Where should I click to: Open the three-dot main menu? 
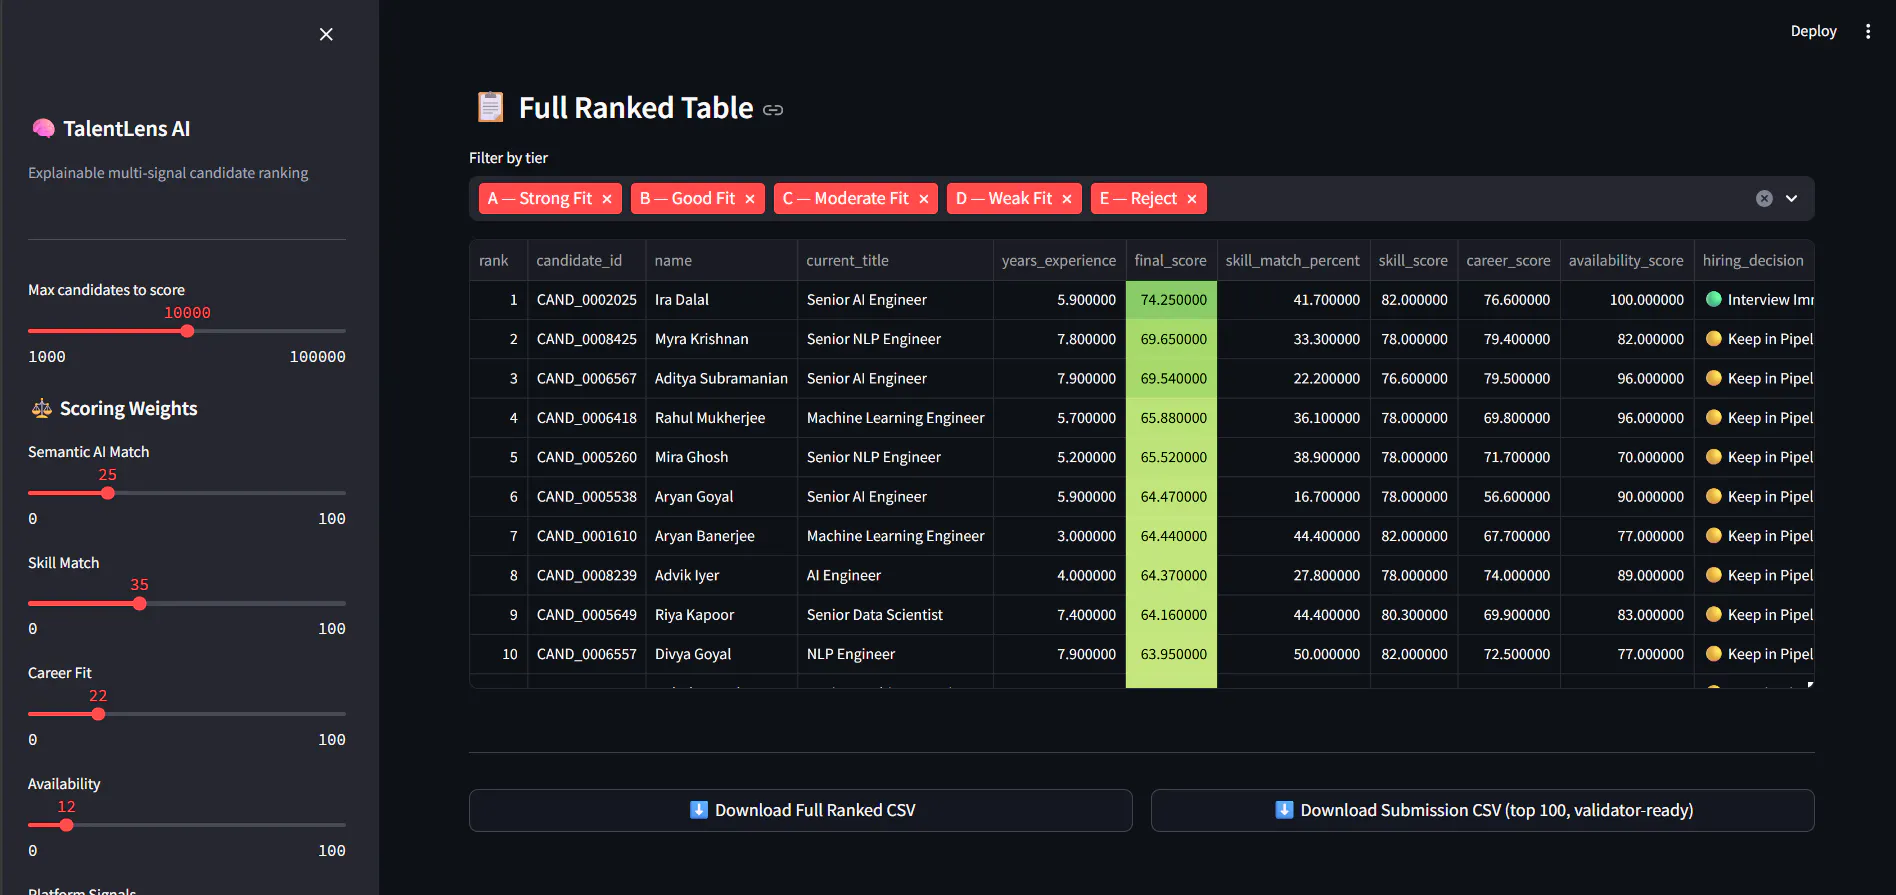pos(1867,31)
